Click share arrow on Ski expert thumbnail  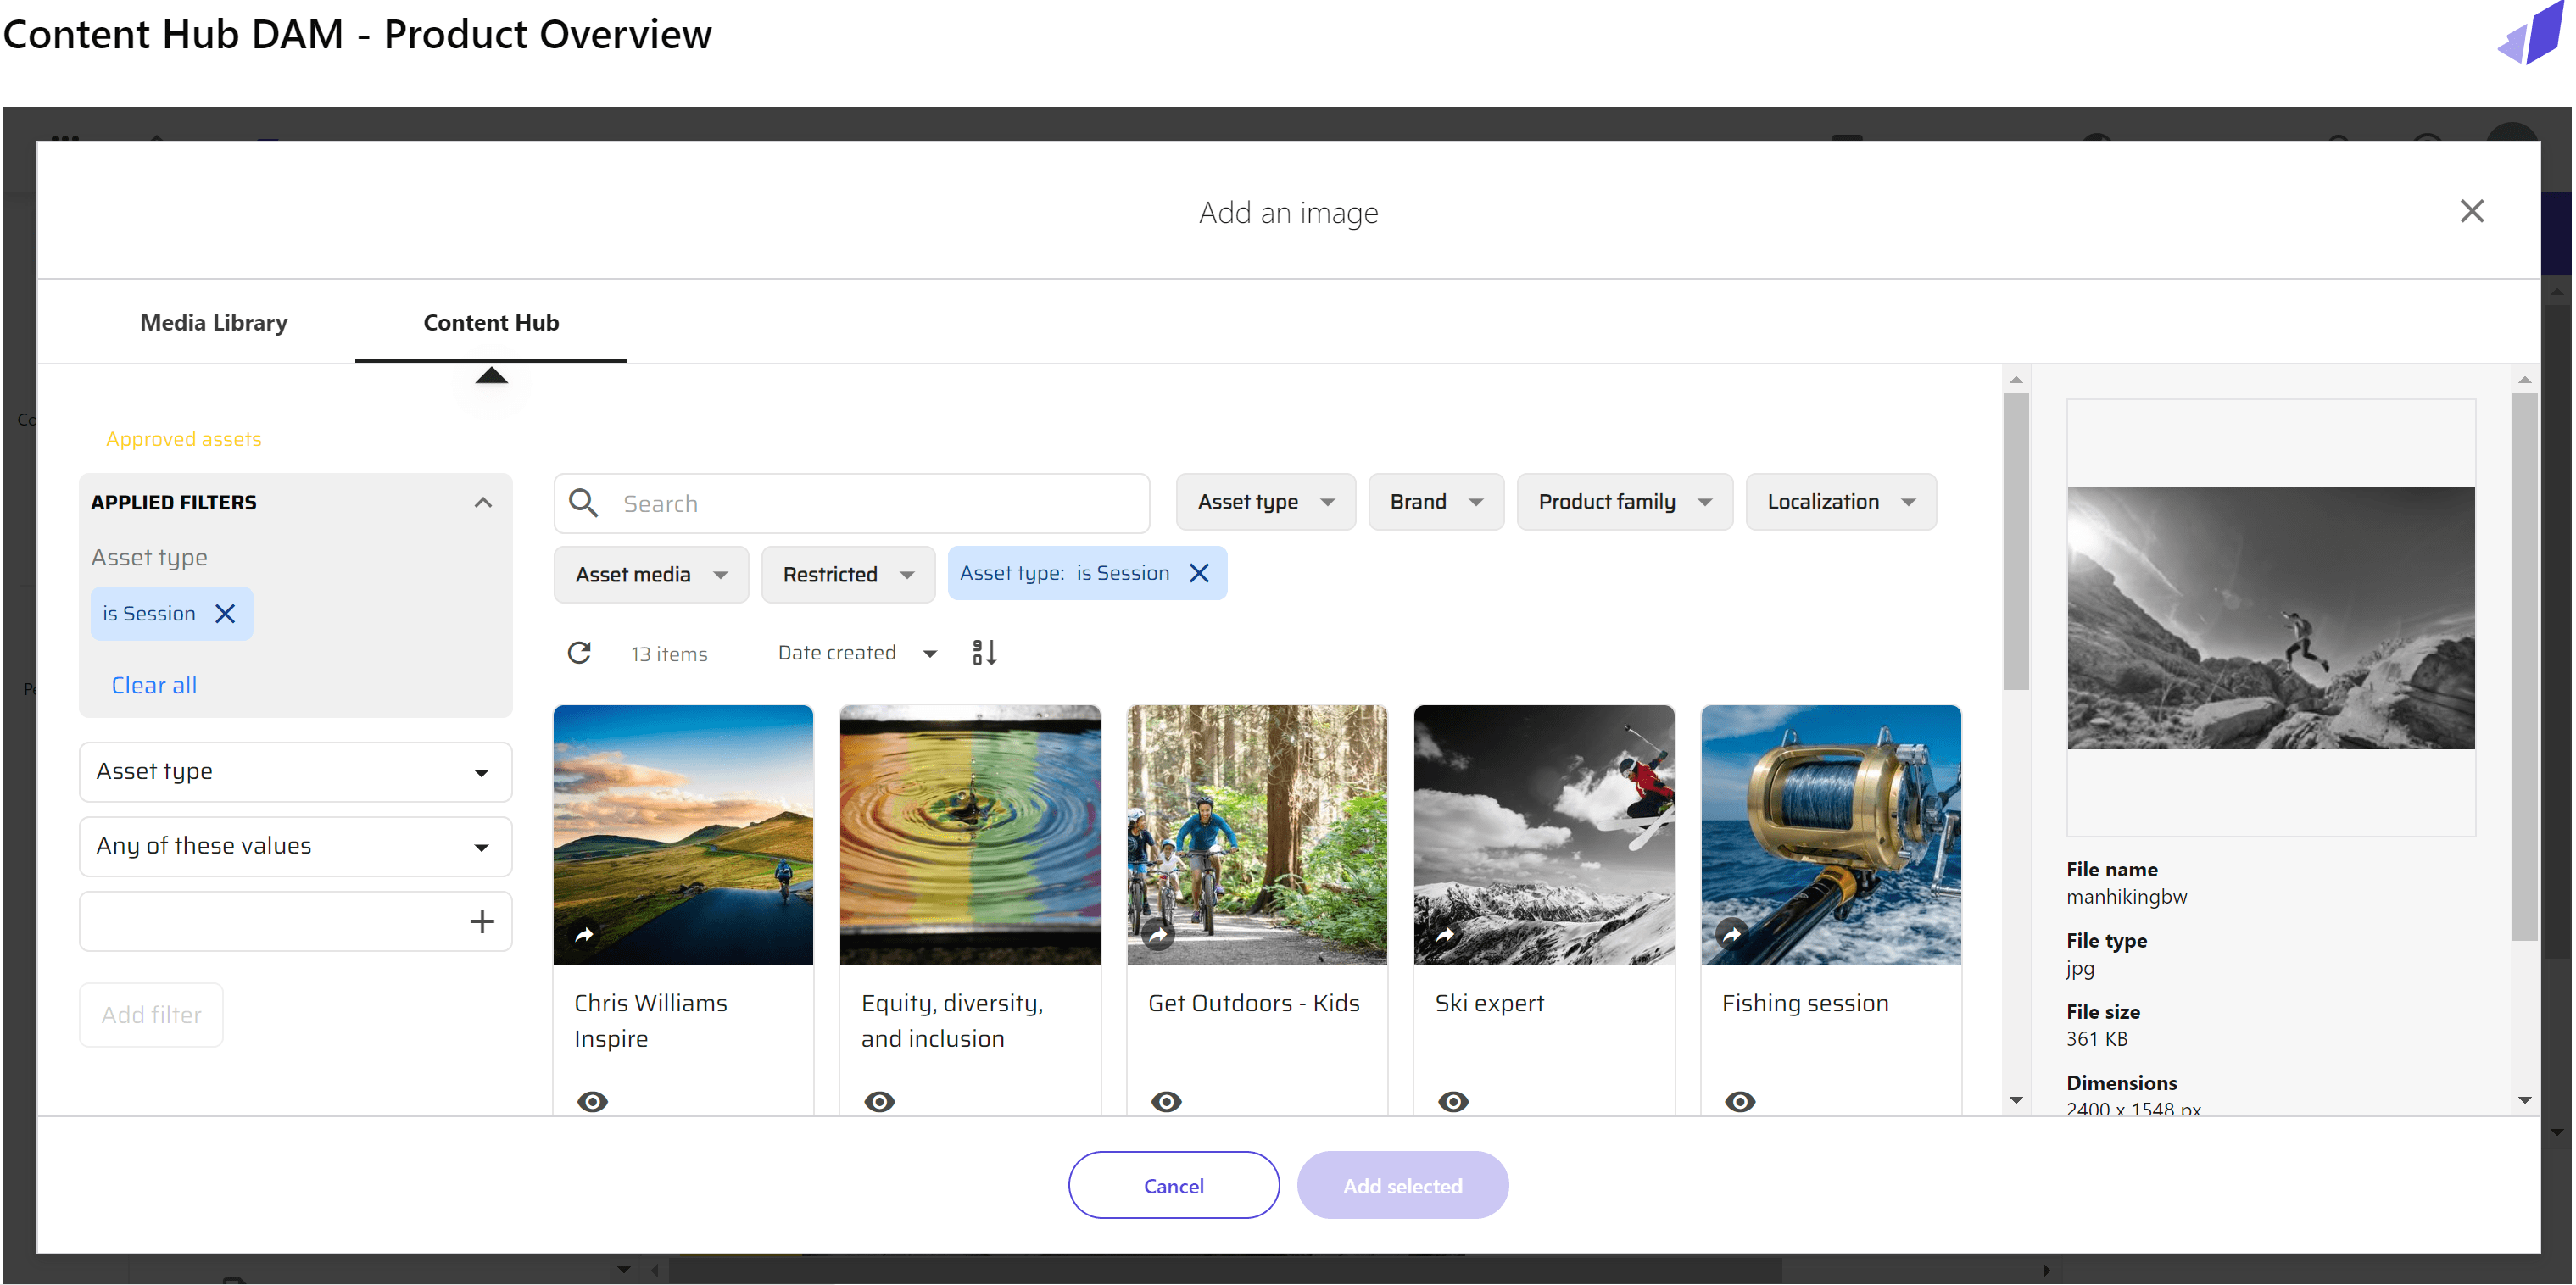[1445, 935]
